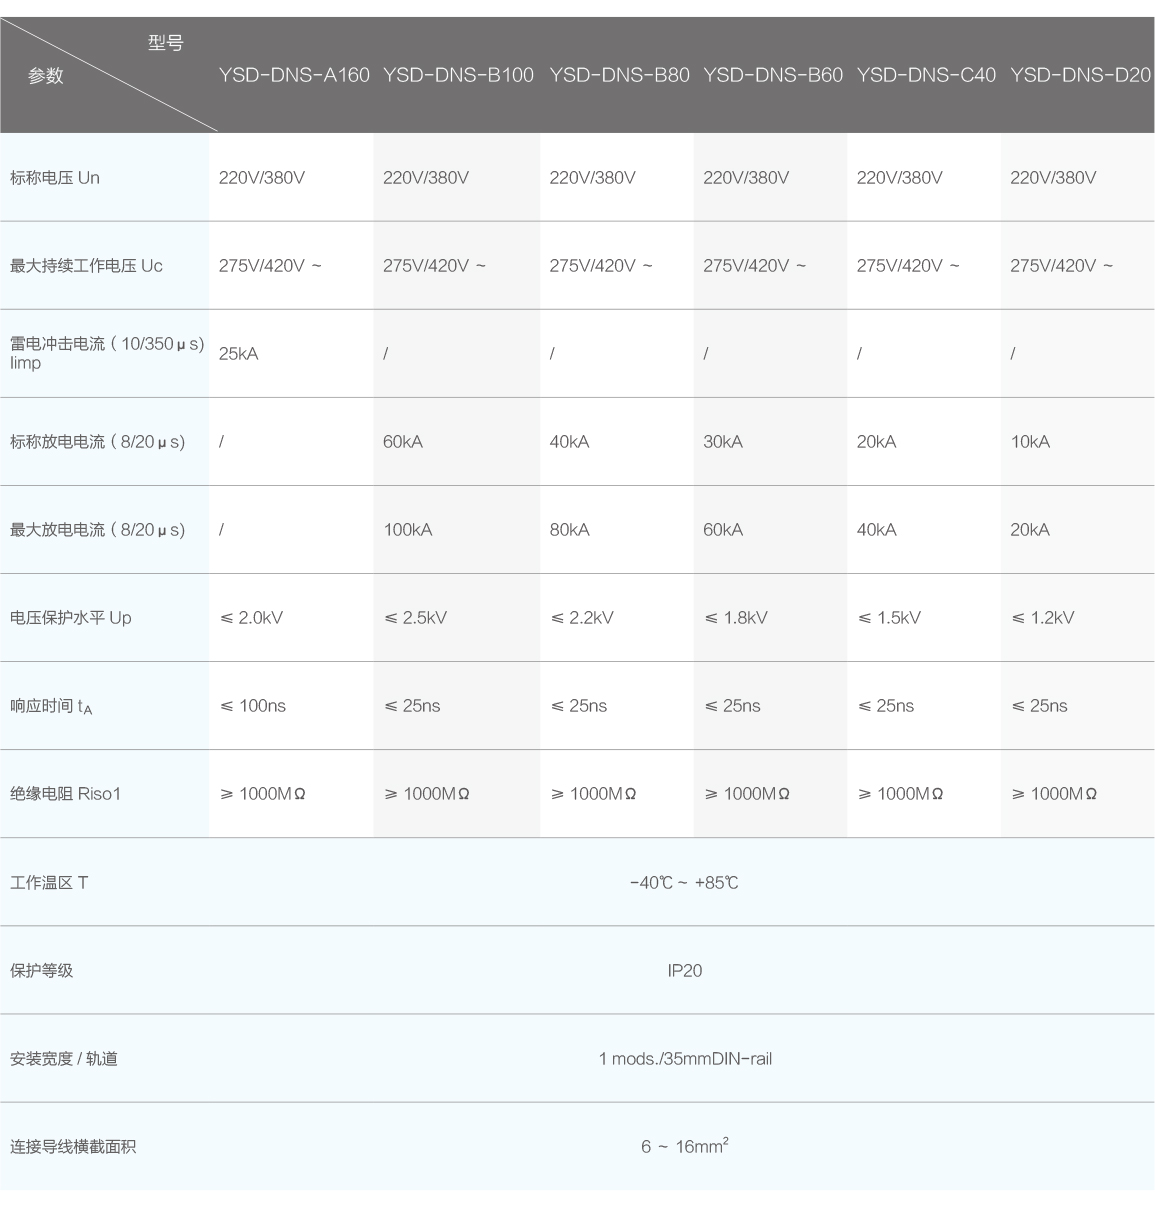Click the 绝缘电阻 Riso1 row label
This screenshot has height=1220, width=1155.
(x=65, y=794)
